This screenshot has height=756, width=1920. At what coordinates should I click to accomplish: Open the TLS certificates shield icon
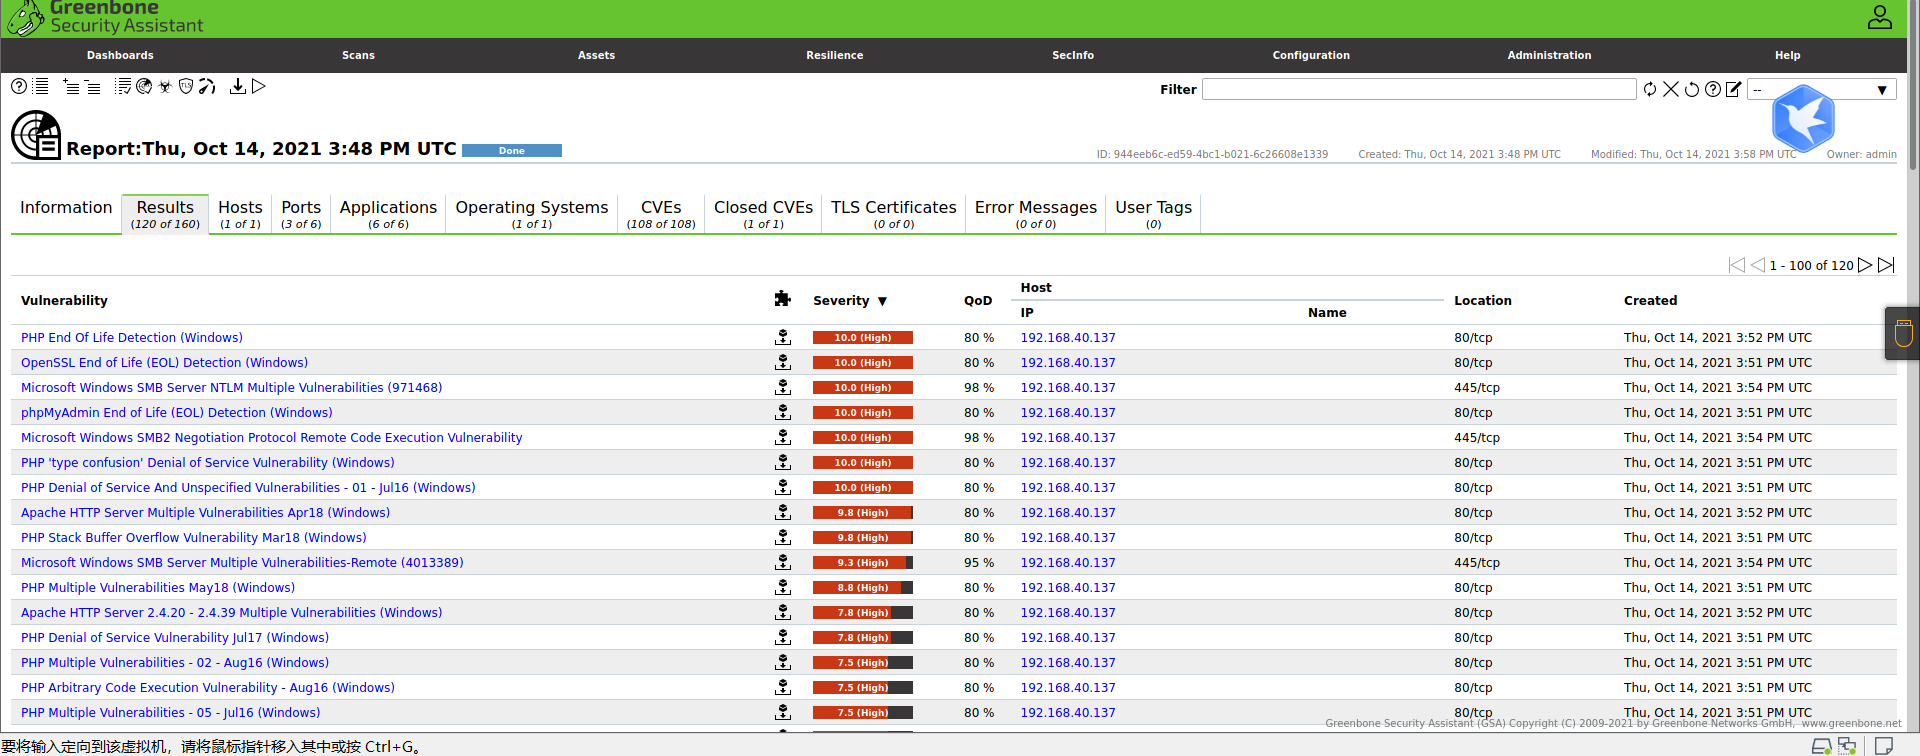[186, 87]
